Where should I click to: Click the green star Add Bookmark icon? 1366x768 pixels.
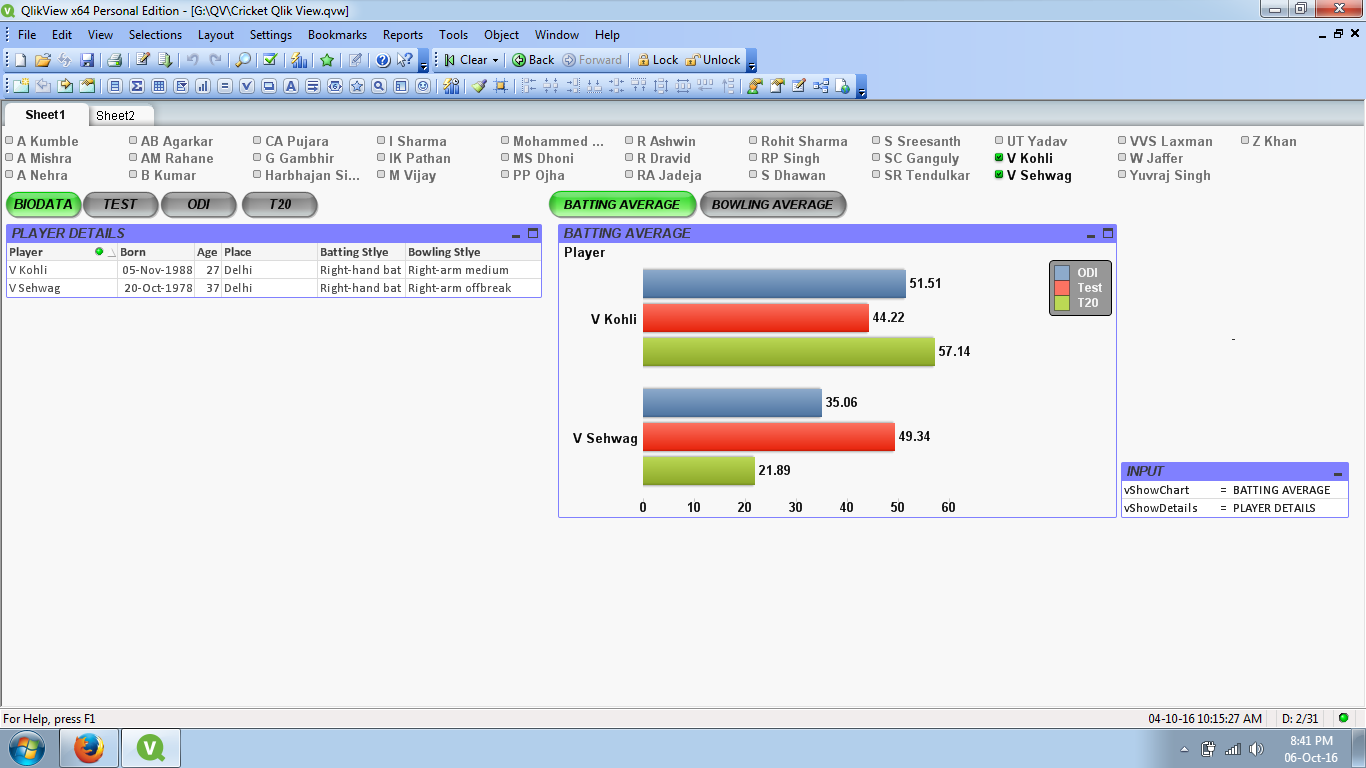point(327,60)
